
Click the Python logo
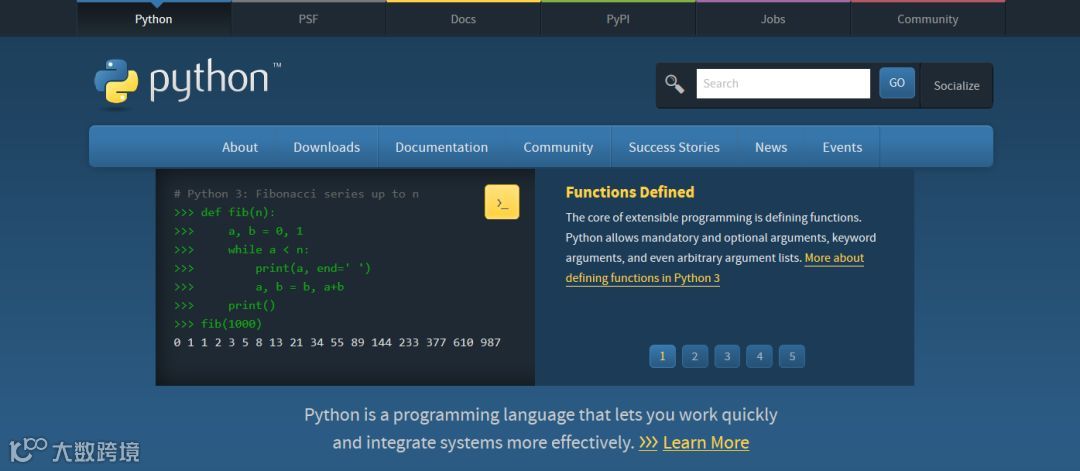tap(187, 83)
